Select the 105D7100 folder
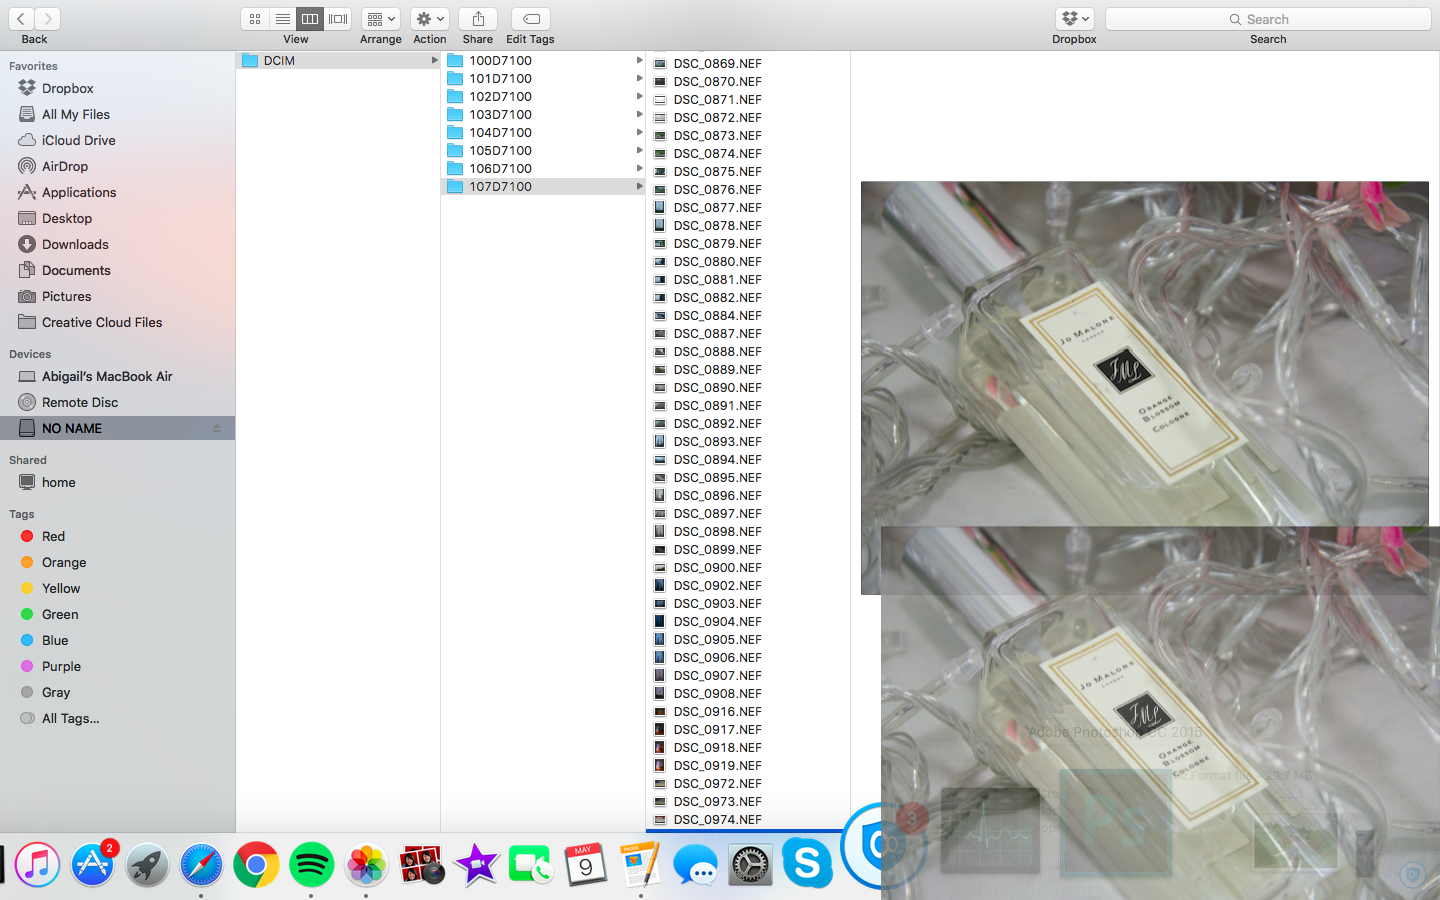This screenshot has height=900, width=1440. point(543,150)
